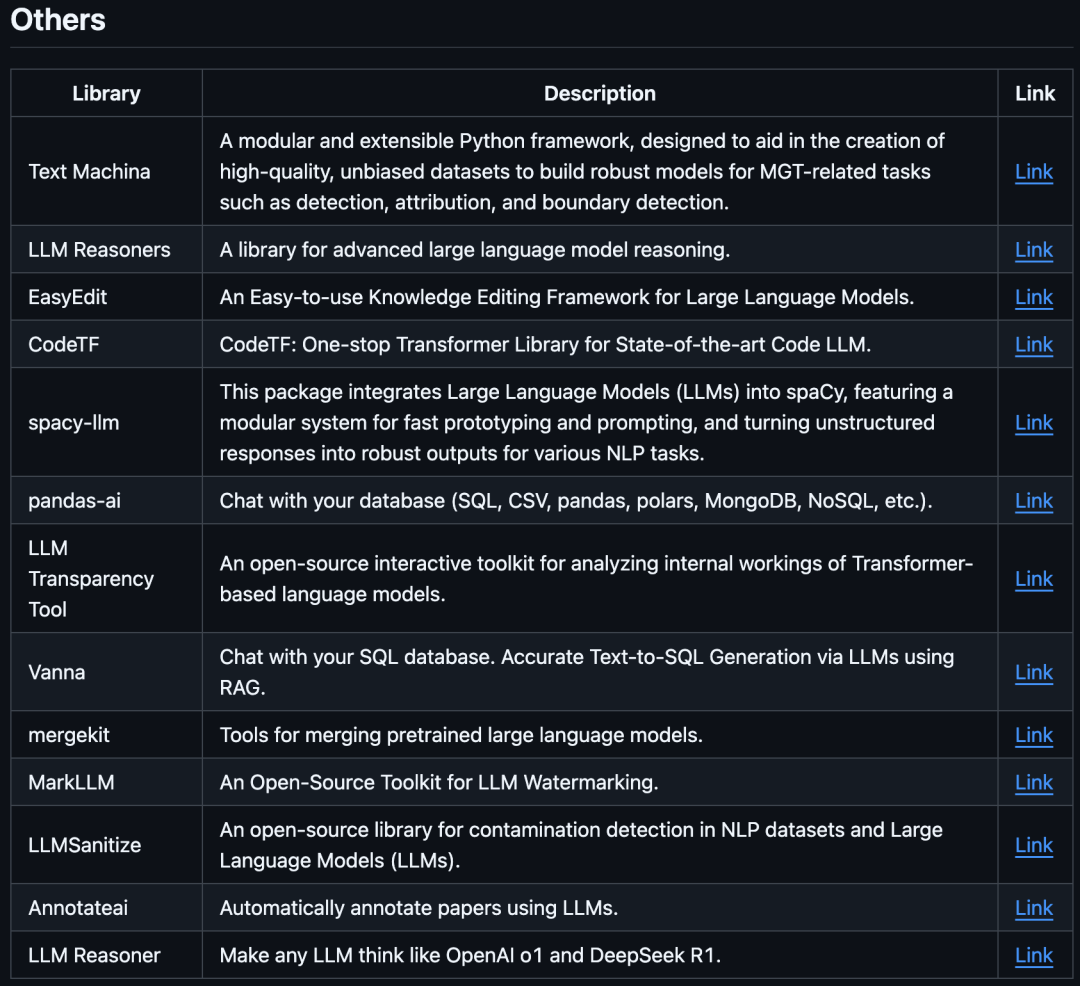The image size is (1080, 986).
Task: Click the Others section heading
Action: coord(58,20)
